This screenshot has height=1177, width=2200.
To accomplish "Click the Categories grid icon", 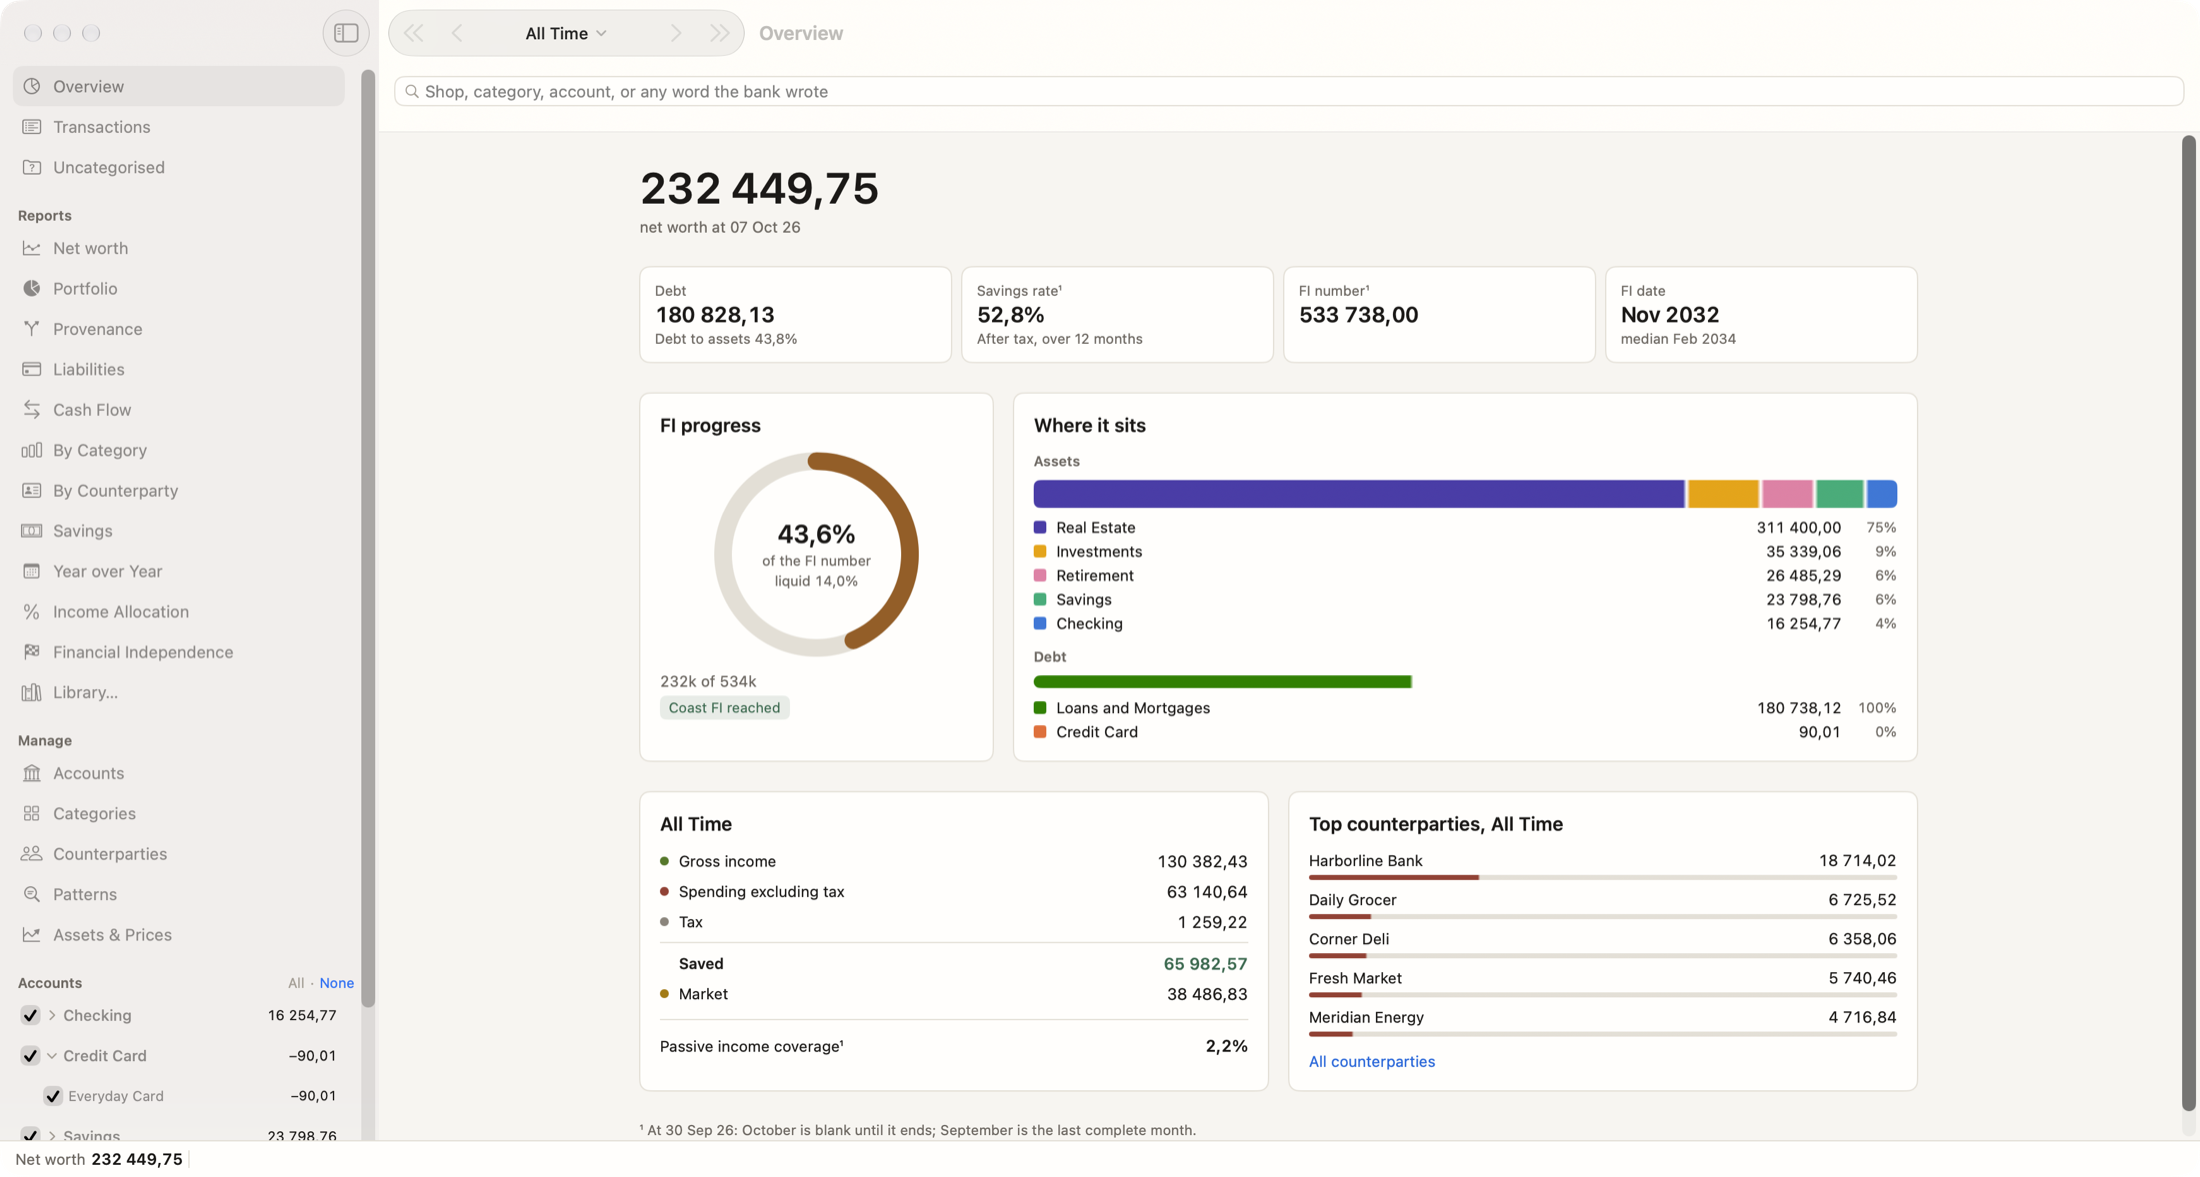I will pos(32,814).
